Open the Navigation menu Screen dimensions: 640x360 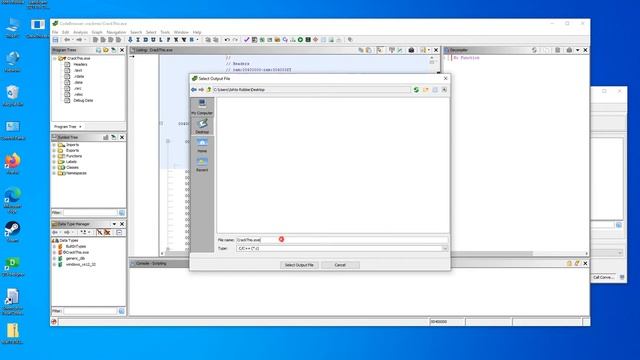click(x=116, y=32)
